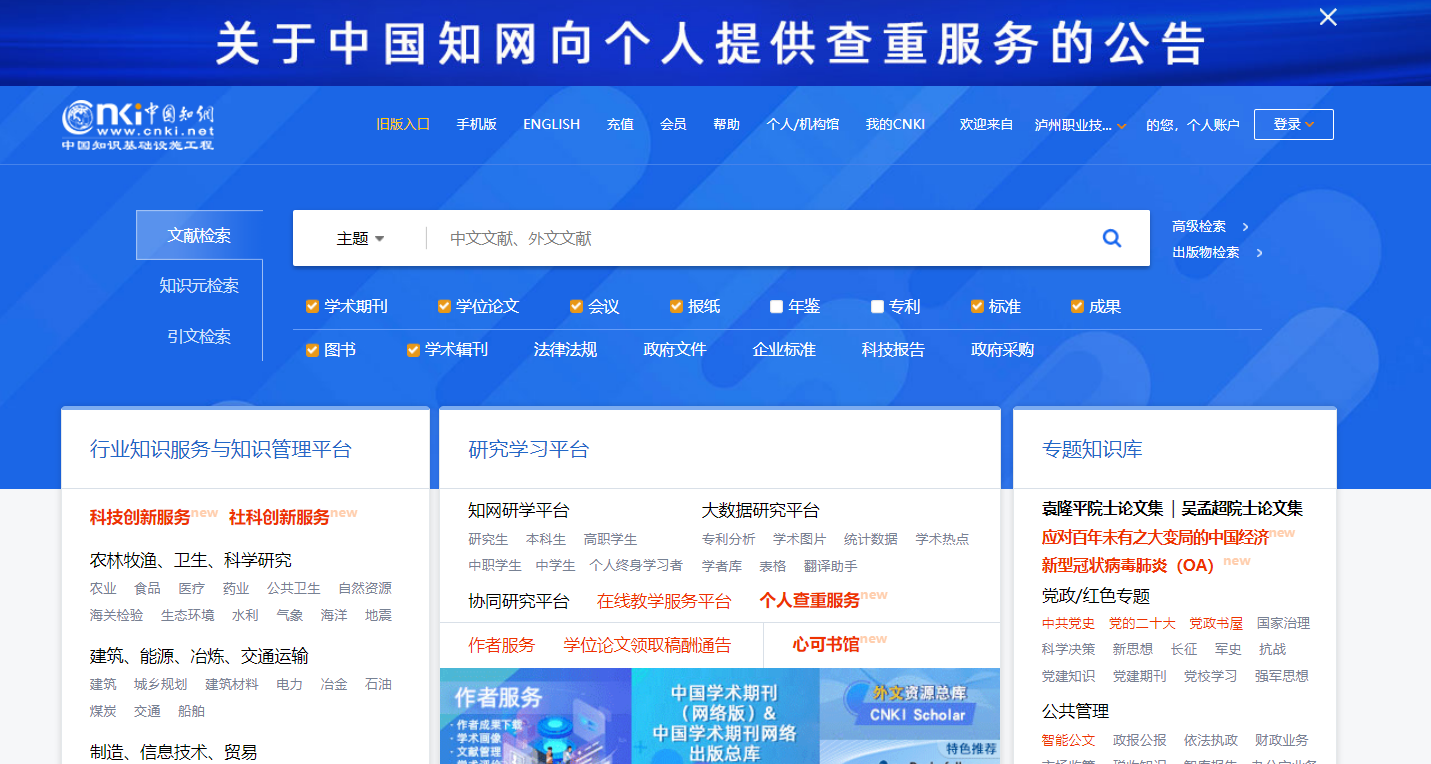Click the 中国学术期刊(网络版) banner thumbnail
This screenshot has width=1431, height=764.
(x=725, y=716)
